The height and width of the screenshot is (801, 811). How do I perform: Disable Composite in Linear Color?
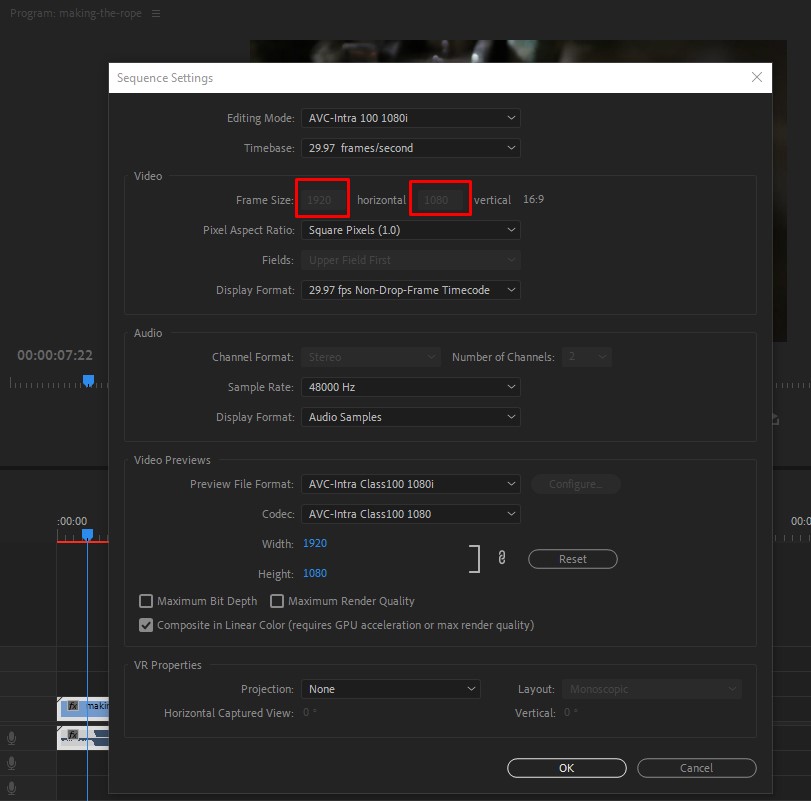pos(146,624)
